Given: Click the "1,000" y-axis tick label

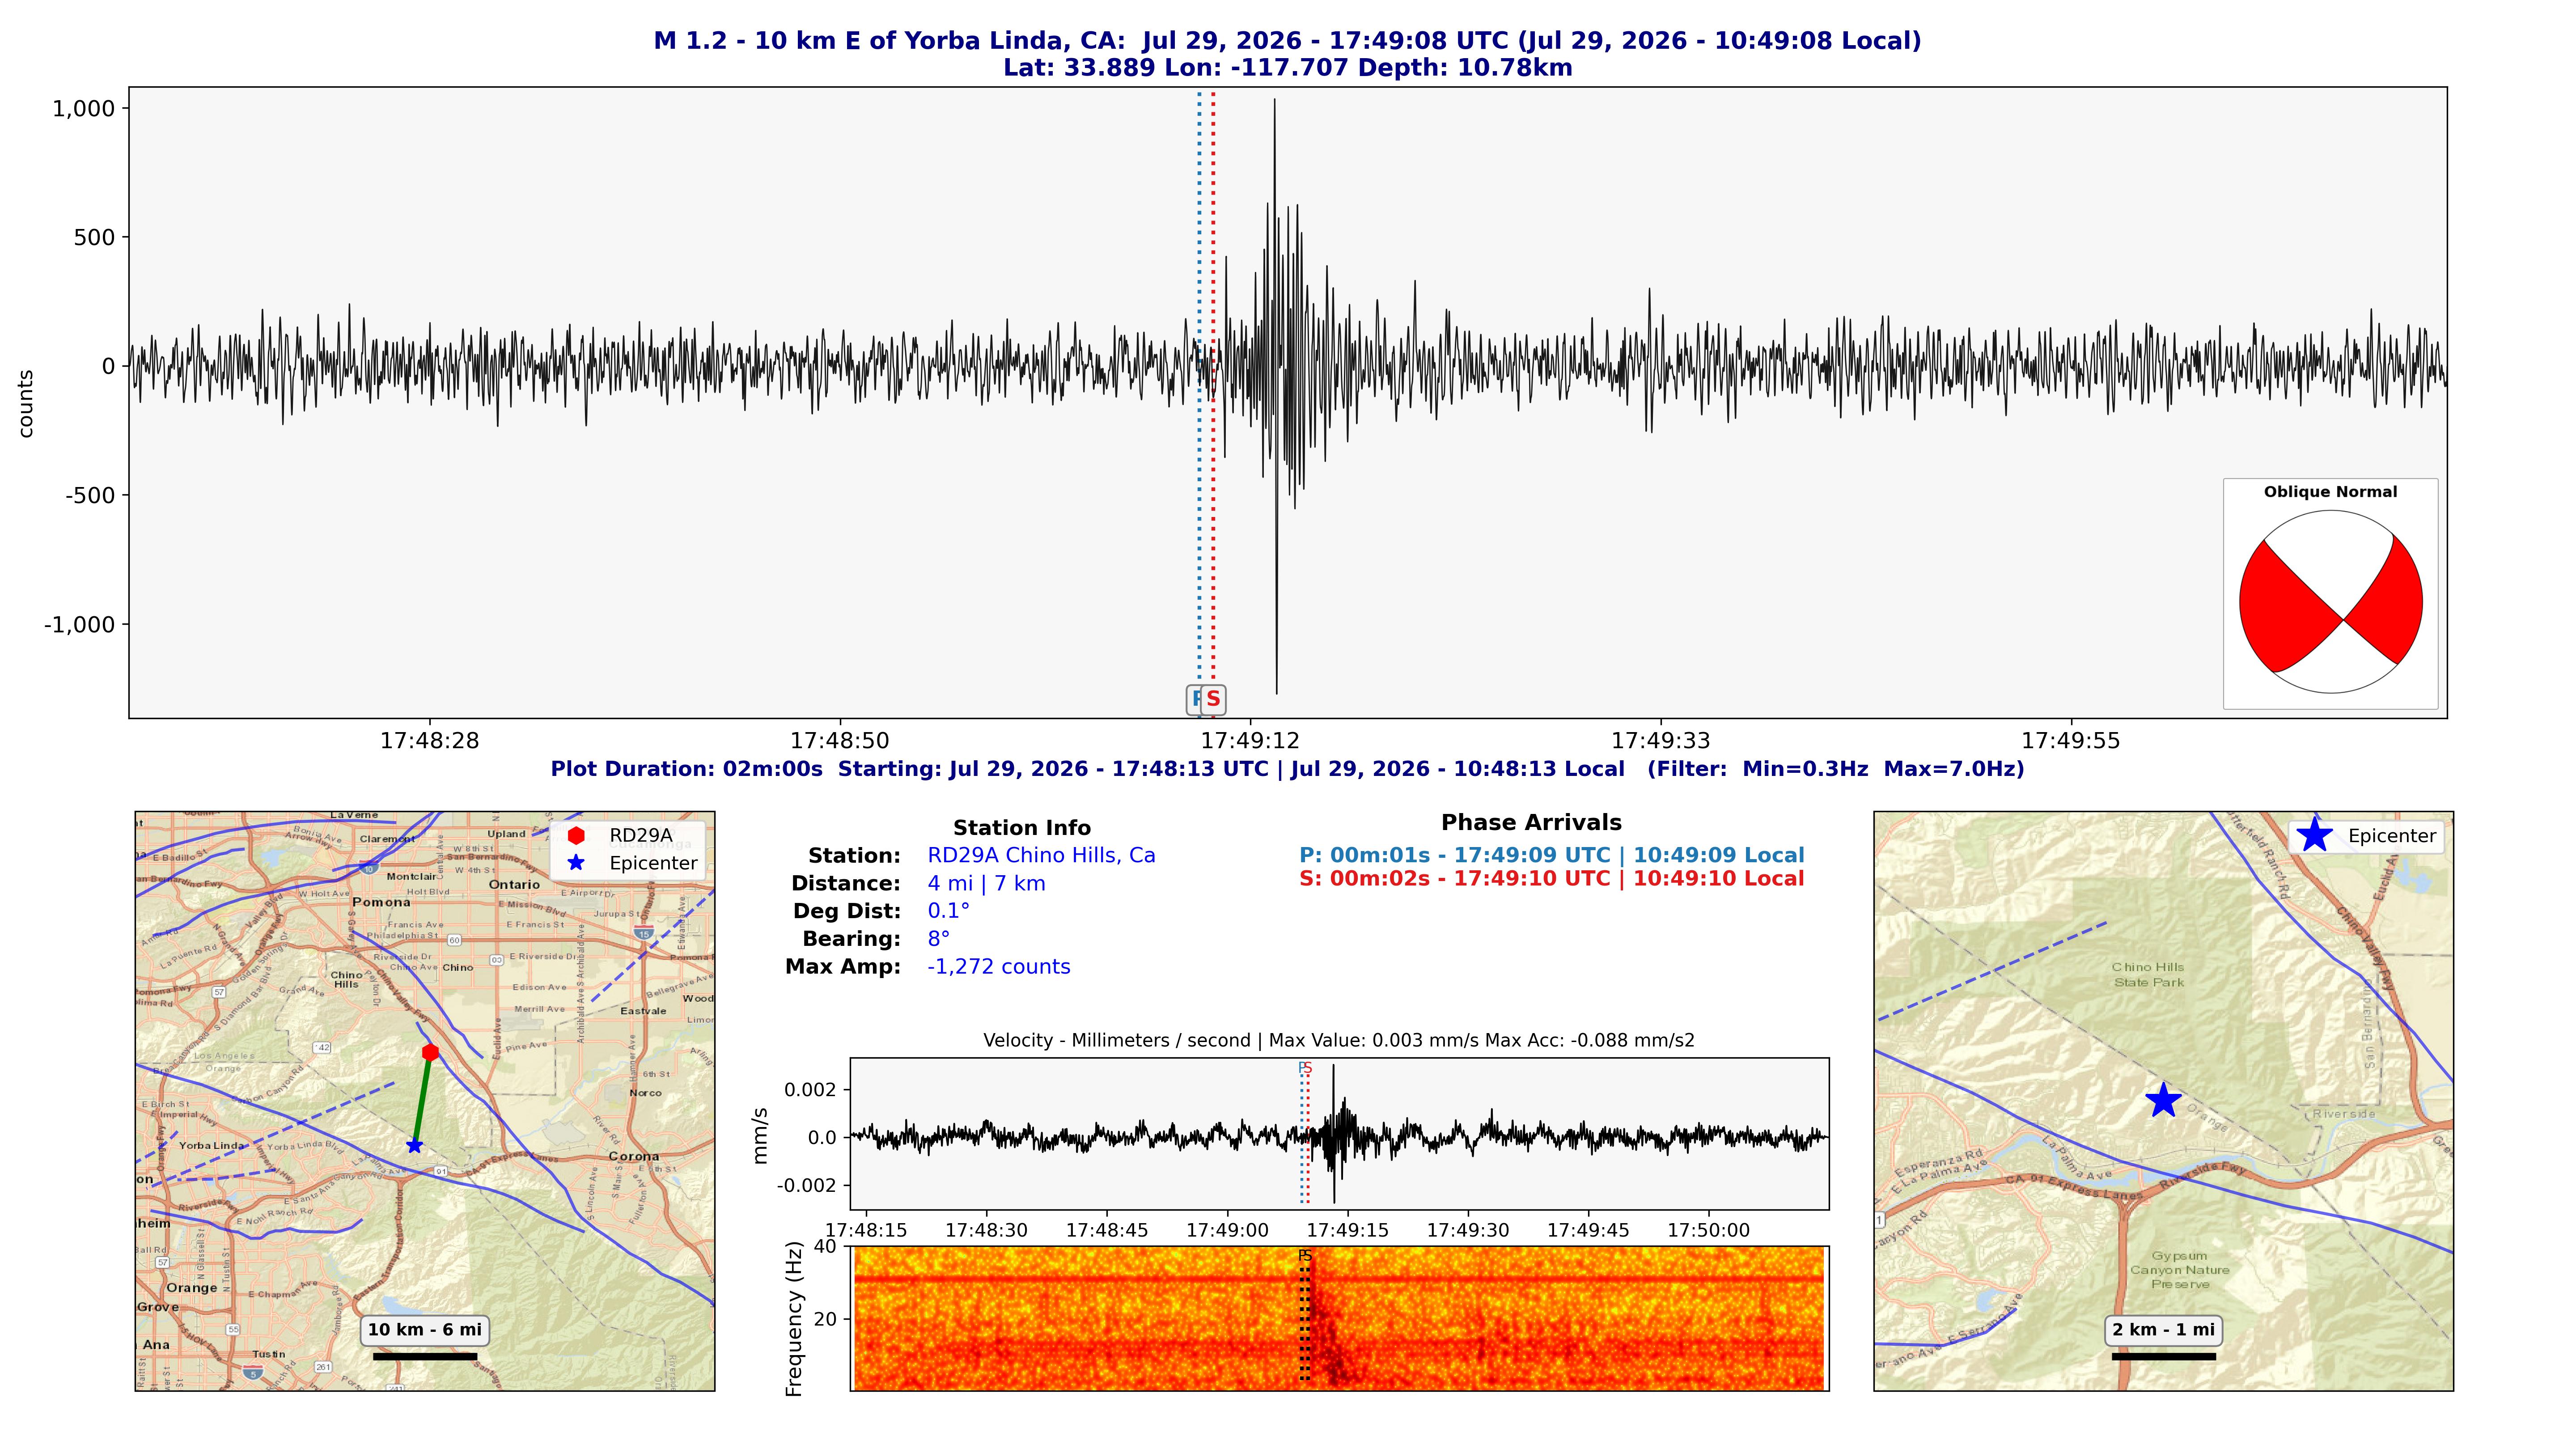Looking at the screenshot, I should tap(84, 109).
